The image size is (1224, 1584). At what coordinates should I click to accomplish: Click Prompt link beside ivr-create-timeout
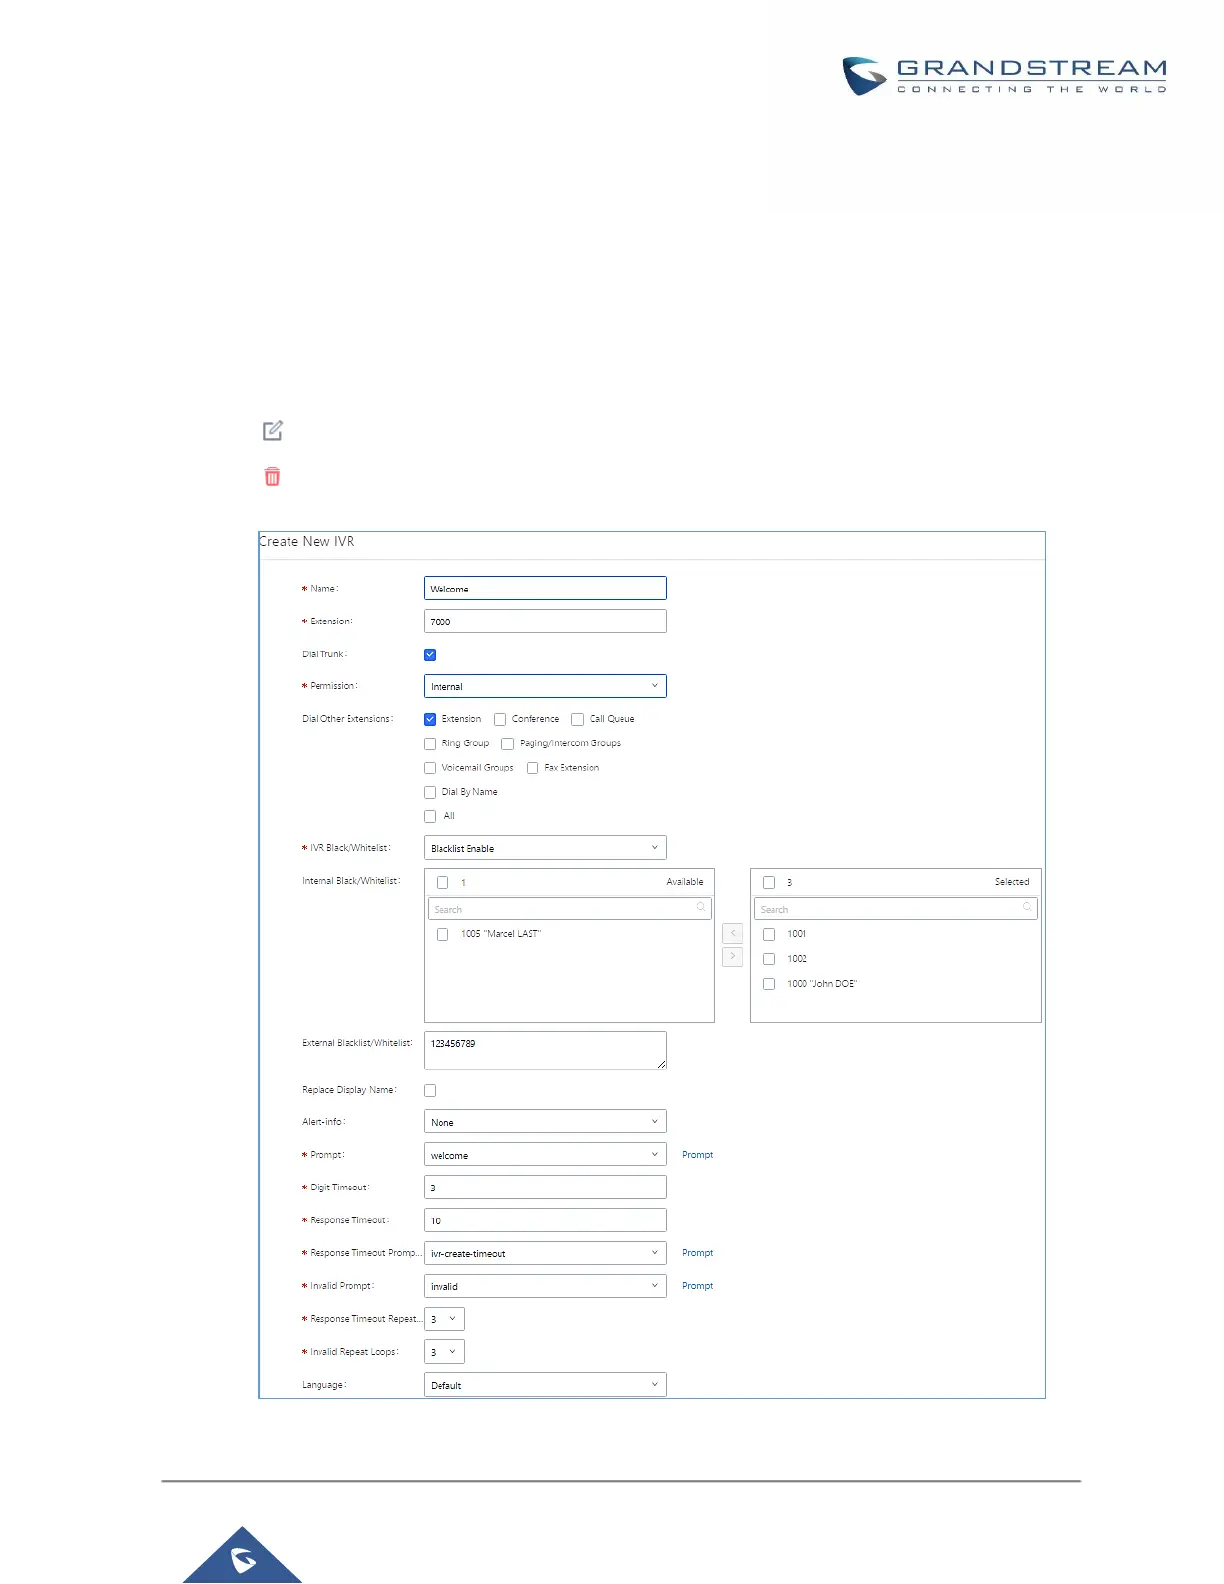click(698, 1253)
